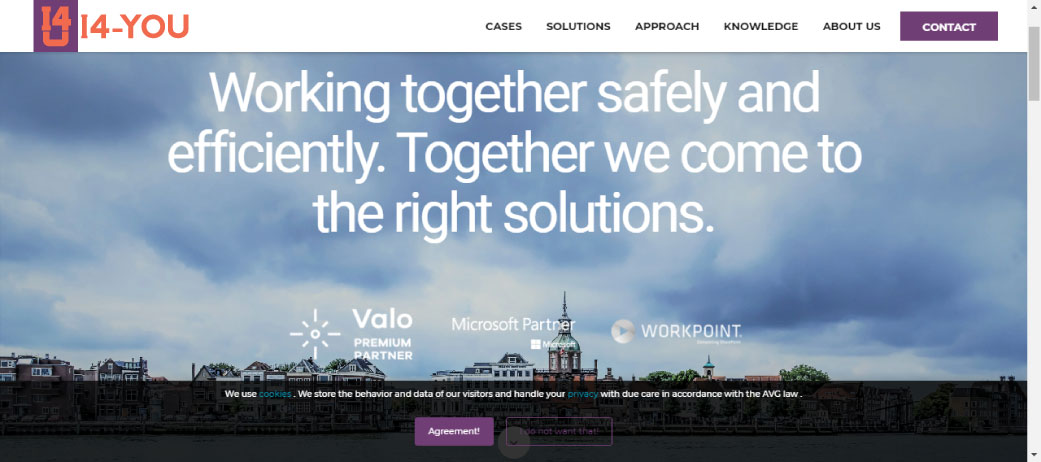Select Approach in the navigation bar
This screenshot has height=462, width=1041.
tap(667, 27)
